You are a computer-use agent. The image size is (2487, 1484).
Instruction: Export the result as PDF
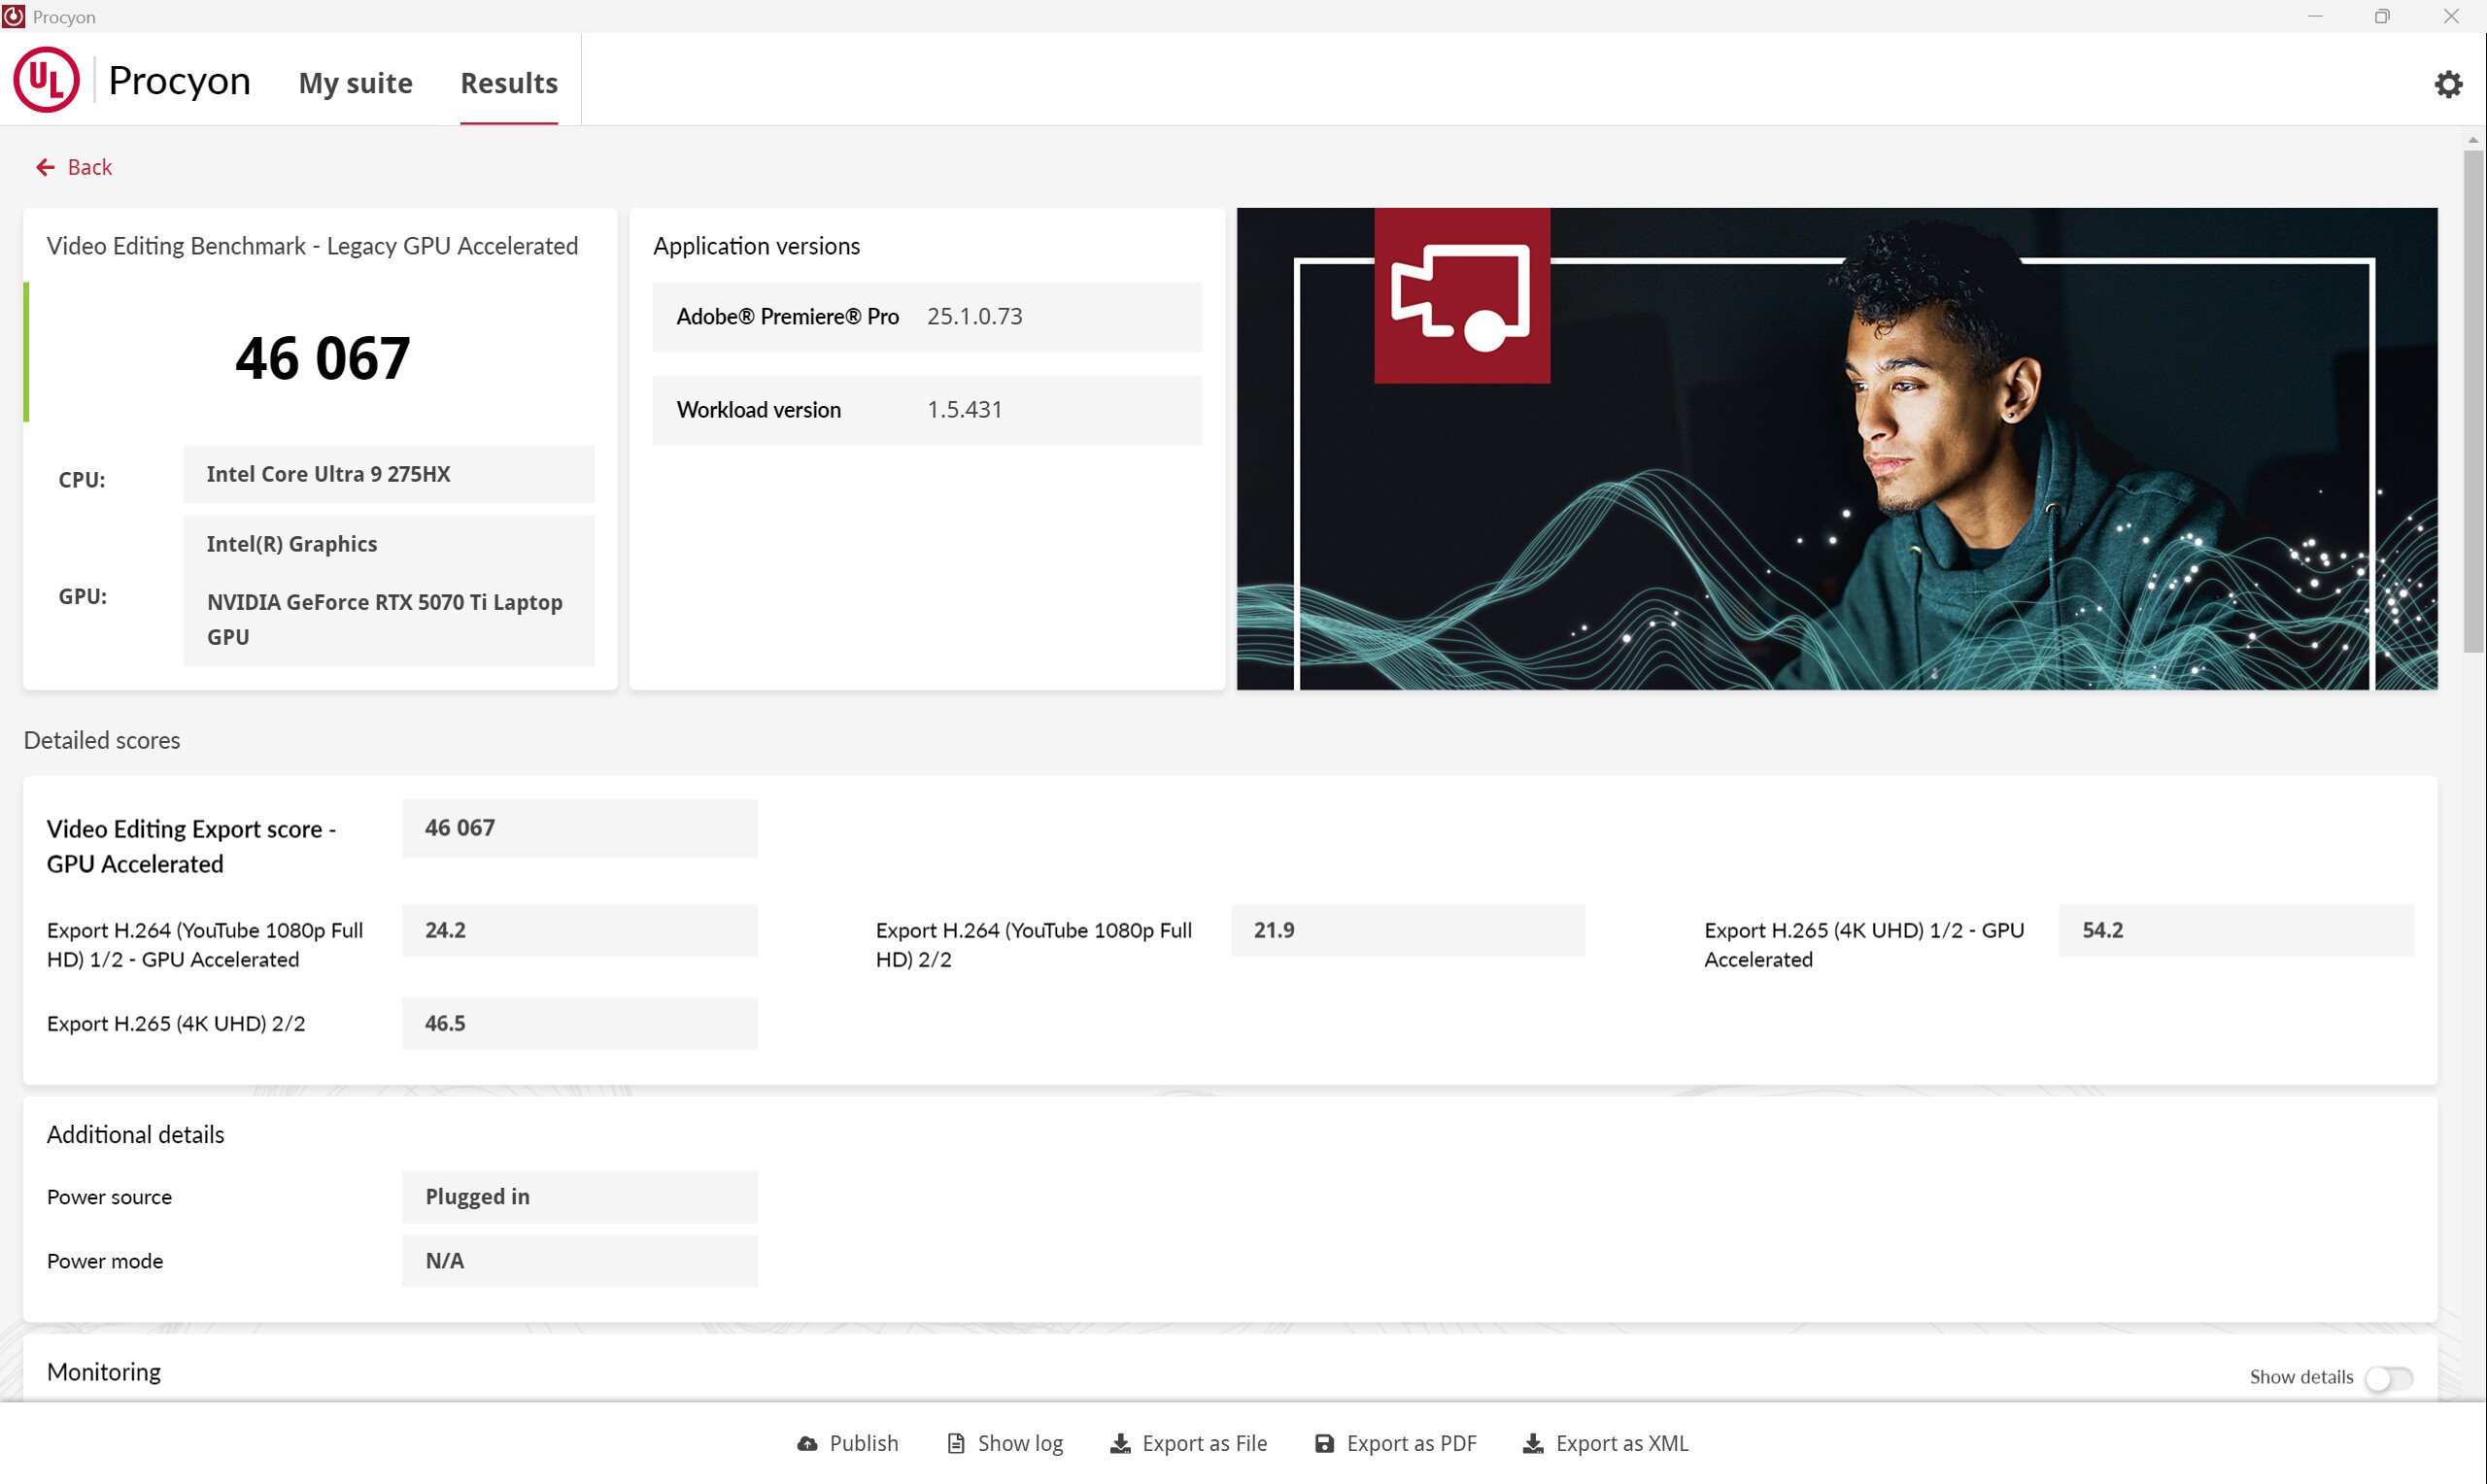[1413, 1443]
